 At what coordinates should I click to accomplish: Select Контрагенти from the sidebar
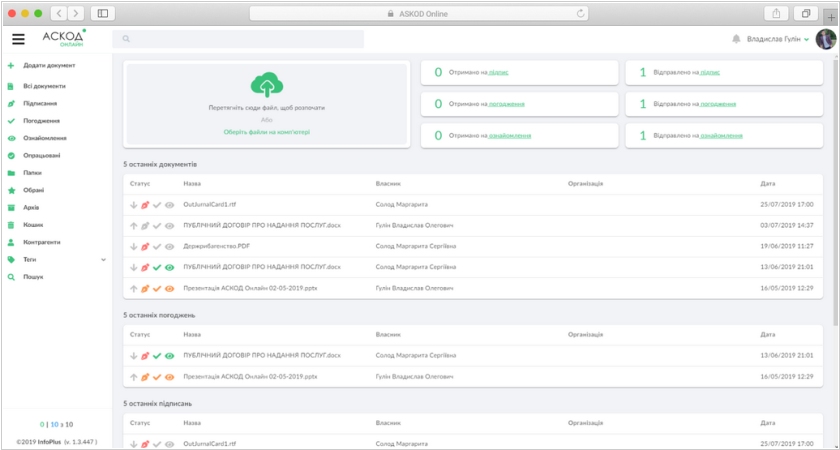pos(42,242)
